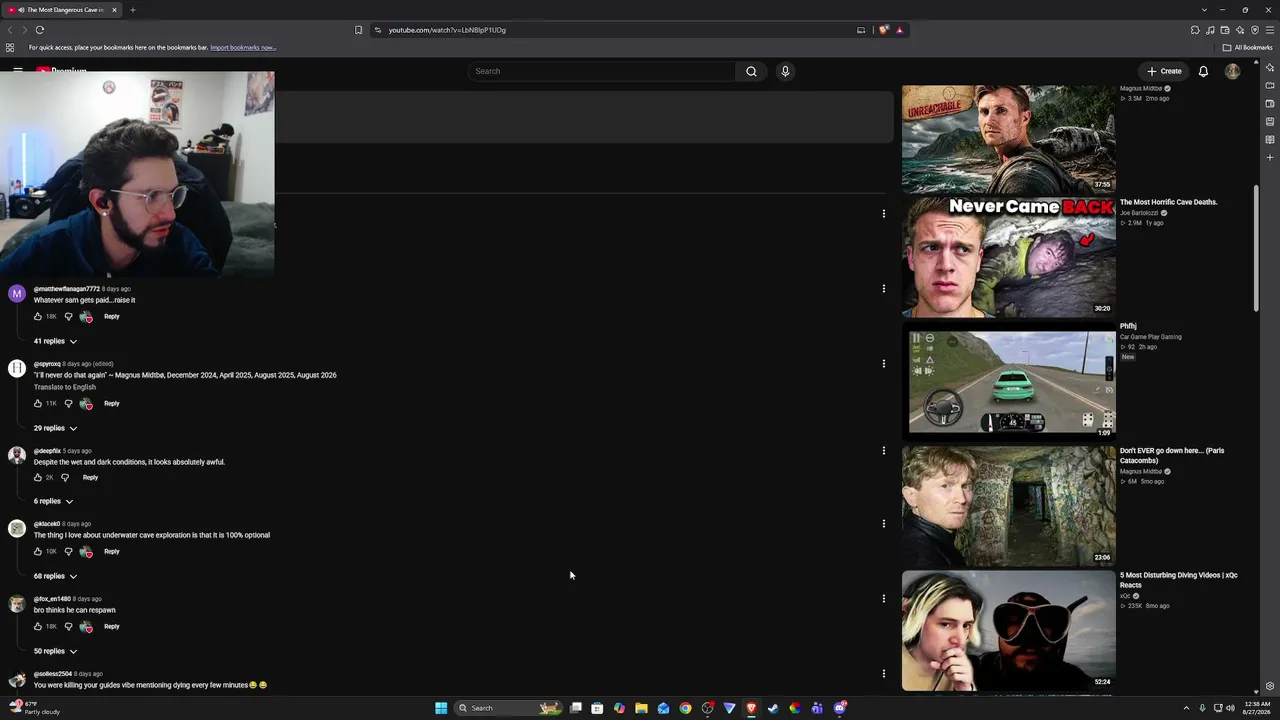
Task: Click "The Most Horrific Cave Deaths." title
Action: tap(1168, 202)
